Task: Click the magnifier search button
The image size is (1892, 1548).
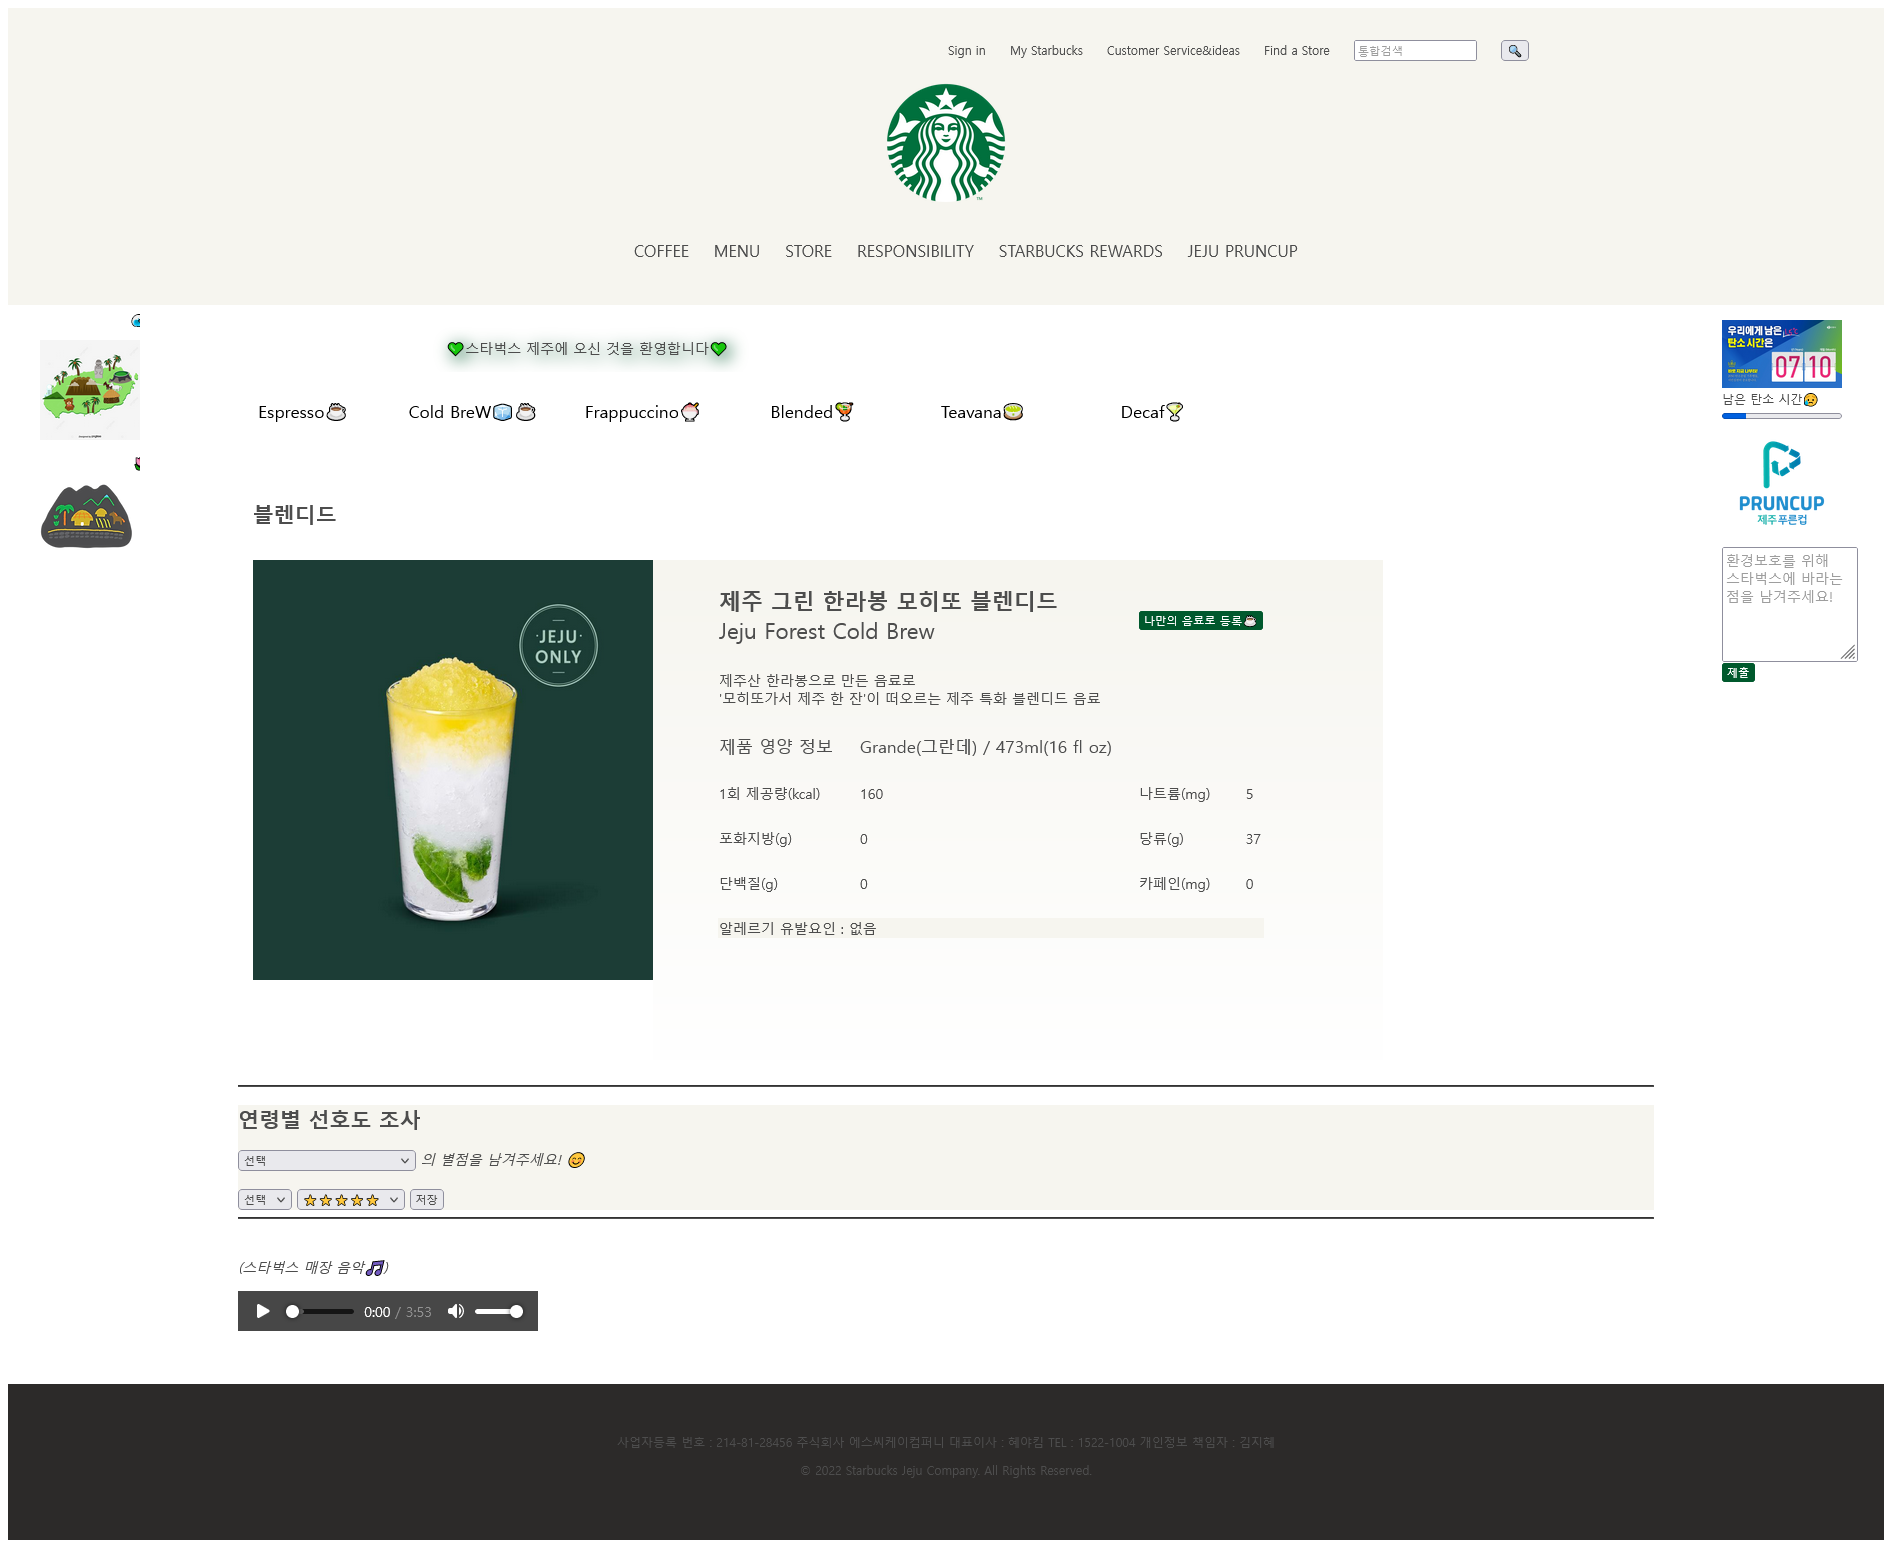Action: (x=1514, y=51)
